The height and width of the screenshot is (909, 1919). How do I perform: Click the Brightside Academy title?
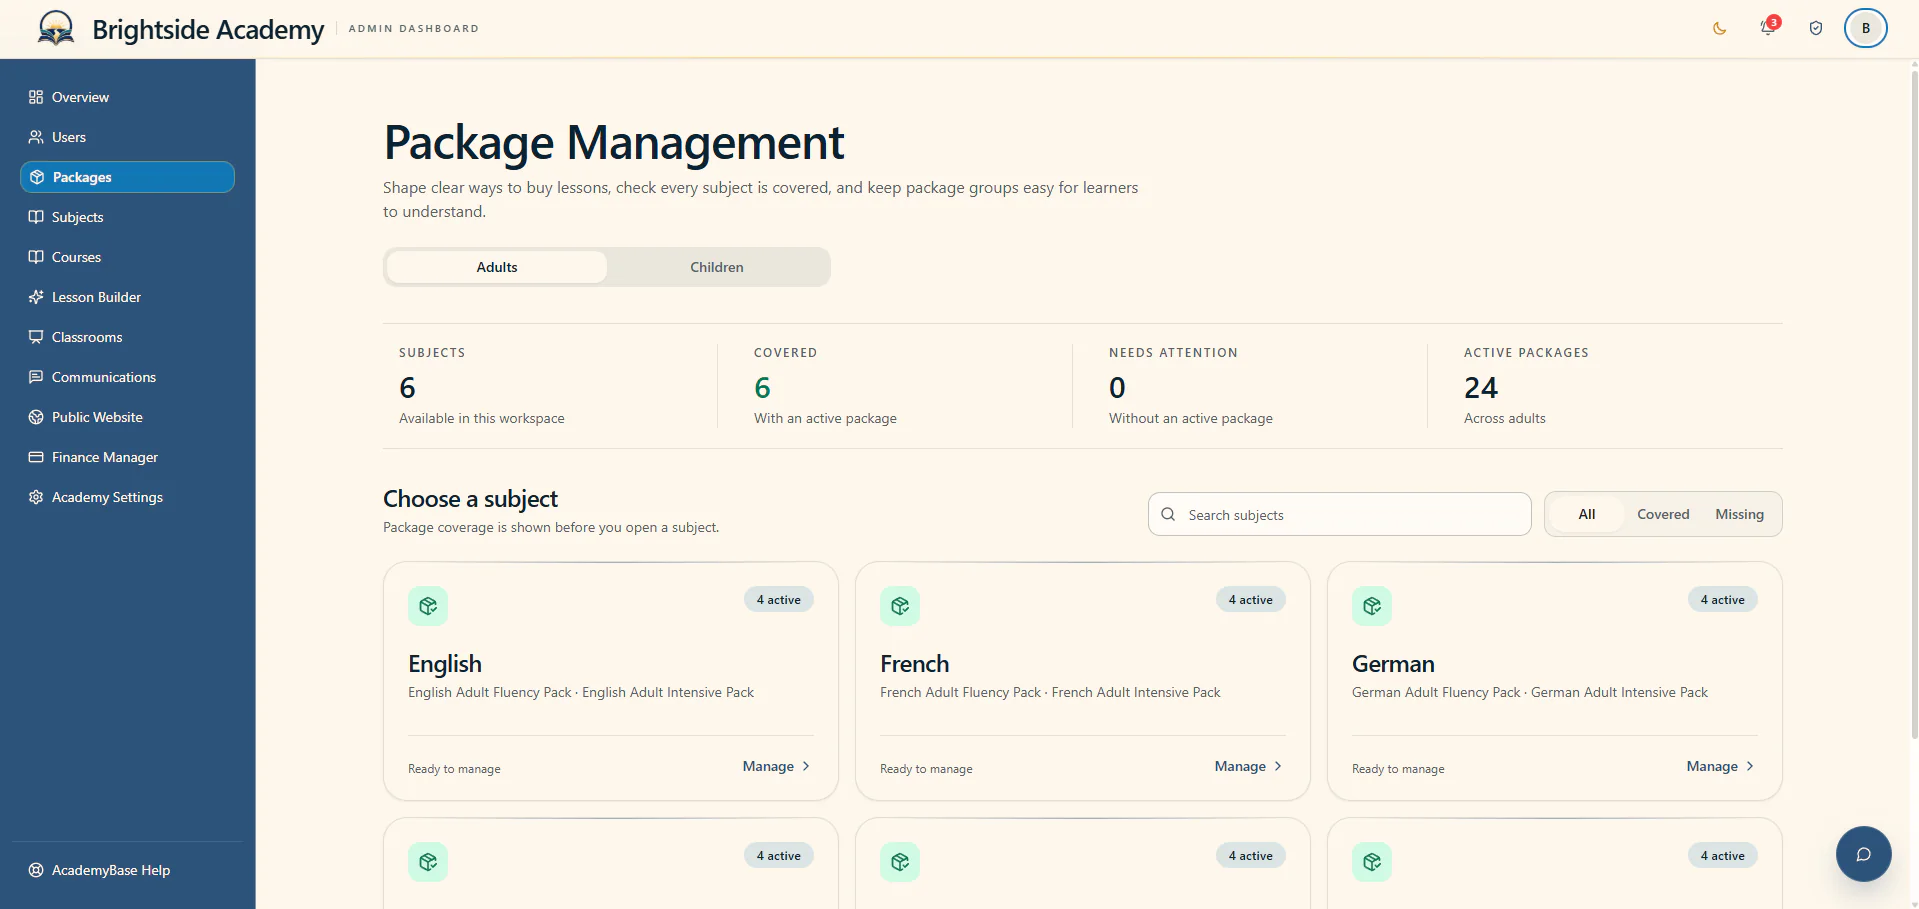(208, 29)
